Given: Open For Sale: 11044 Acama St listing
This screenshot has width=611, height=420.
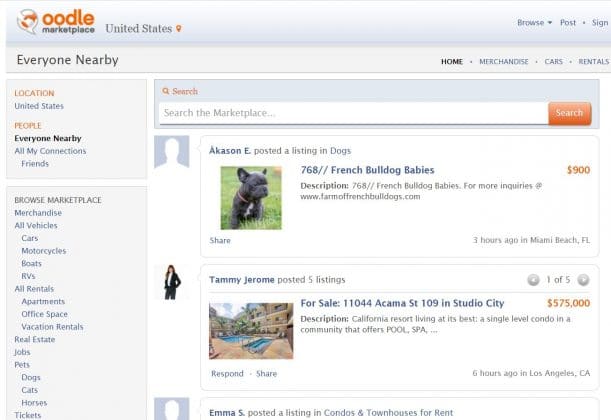Looking at the screenshot, I should (402, 303).
